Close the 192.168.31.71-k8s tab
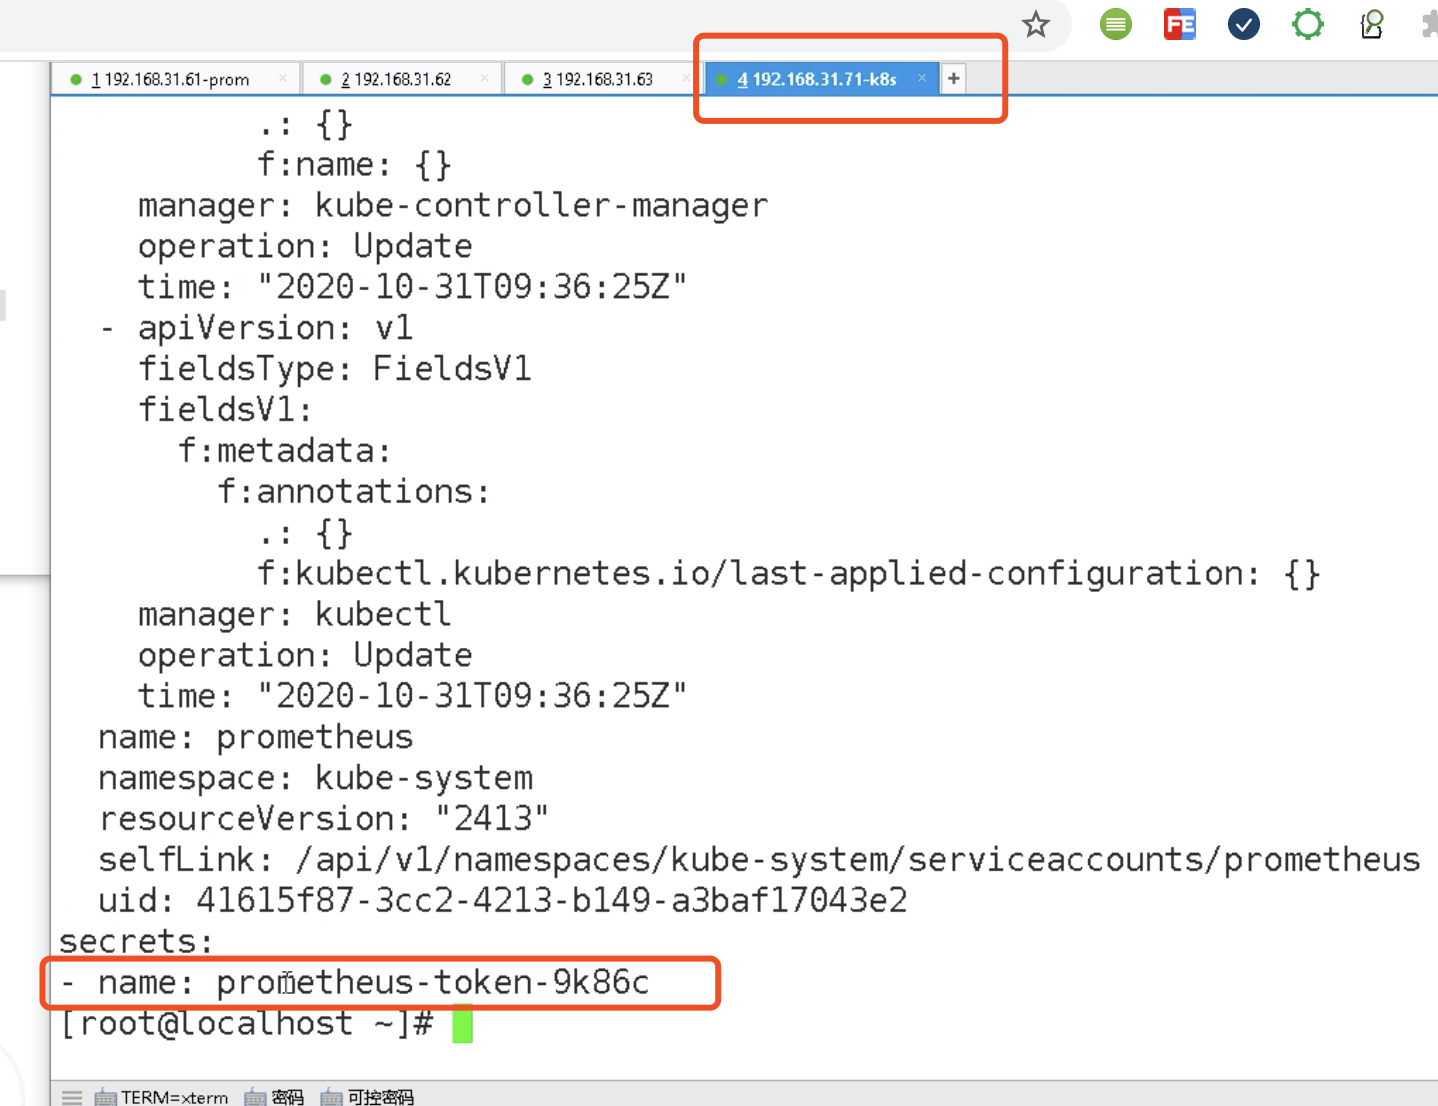The height and width of the screenshot is (1106, 1438). click(x=922, y=78)
